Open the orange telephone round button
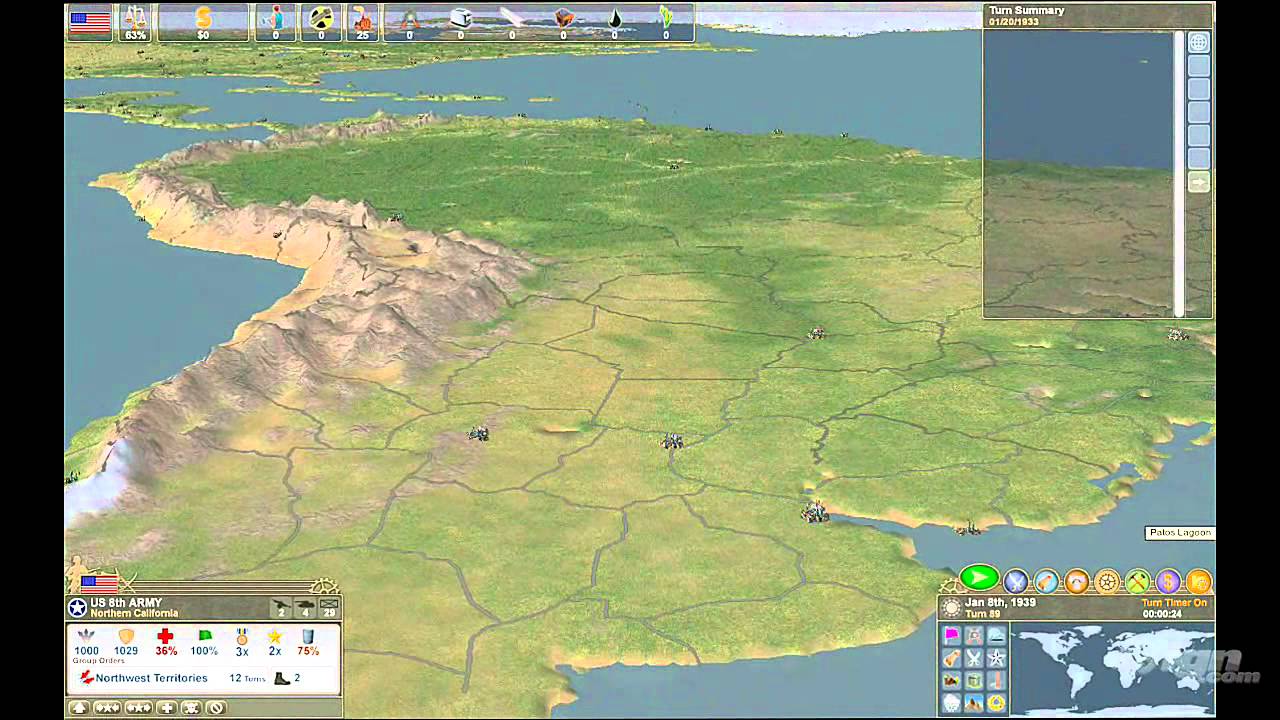This screenshot has width=1280, height=720. 1076,581
